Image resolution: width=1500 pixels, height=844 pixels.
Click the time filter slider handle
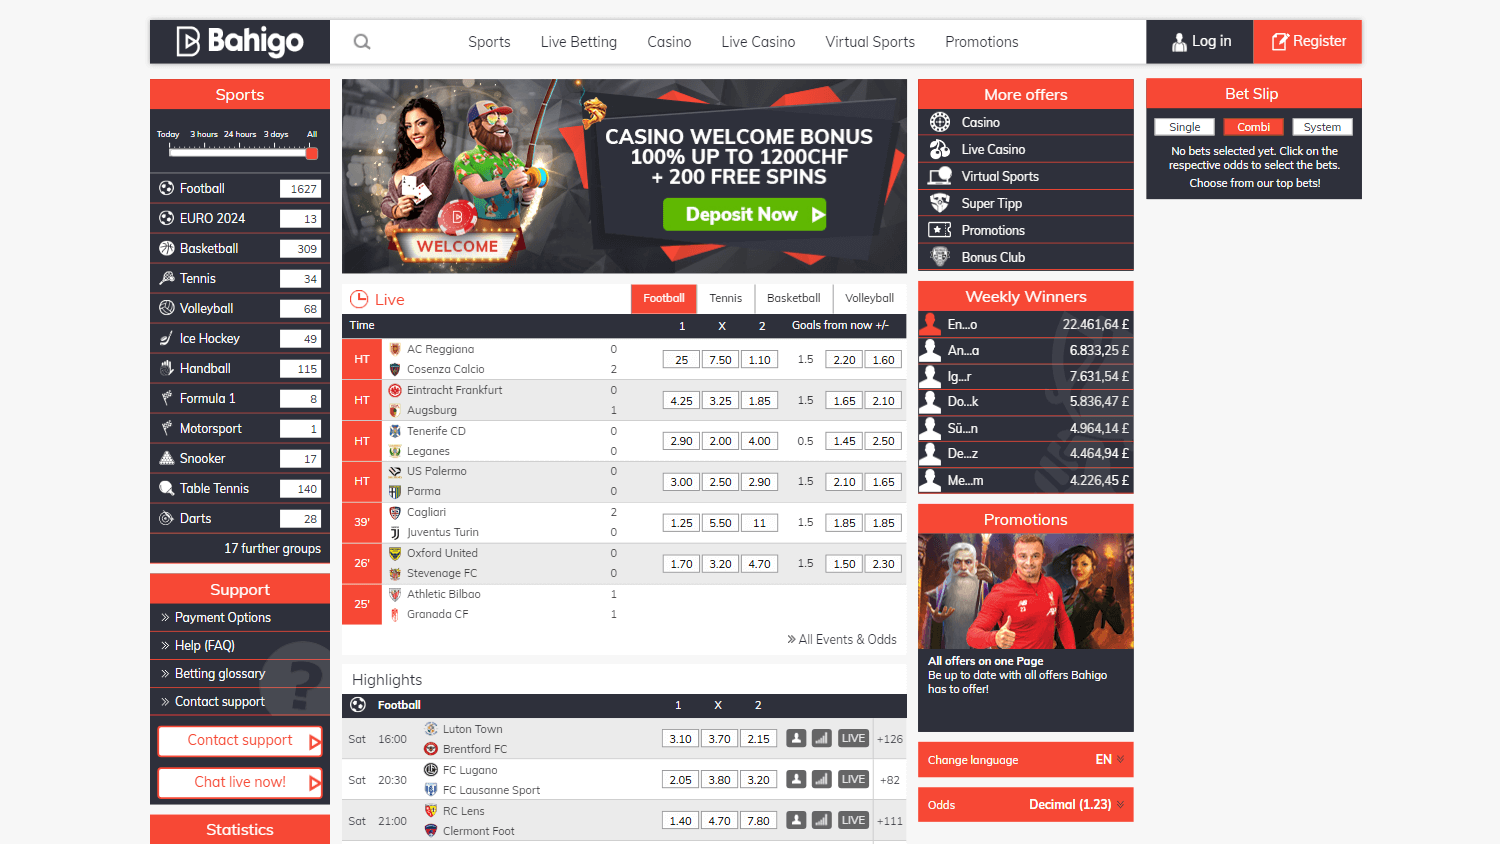click(x=312, y=153)
